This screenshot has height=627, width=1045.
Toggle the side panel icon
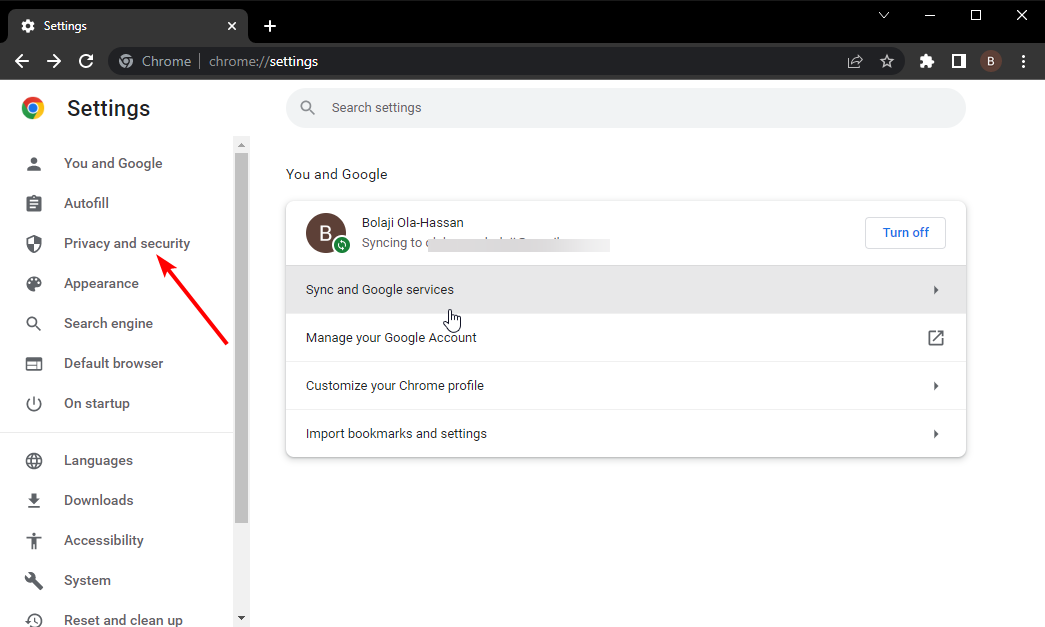tap(958, 61)
